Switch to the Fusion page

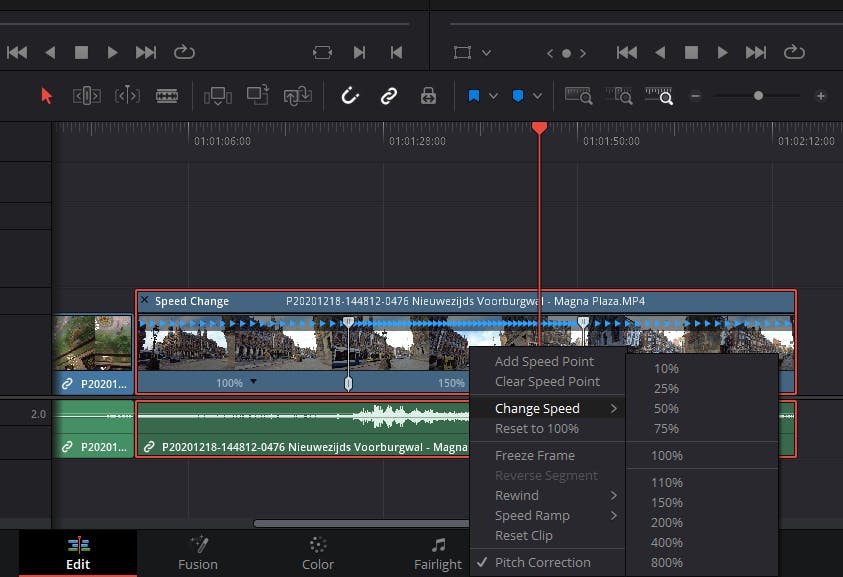click(x=198, y=553)
